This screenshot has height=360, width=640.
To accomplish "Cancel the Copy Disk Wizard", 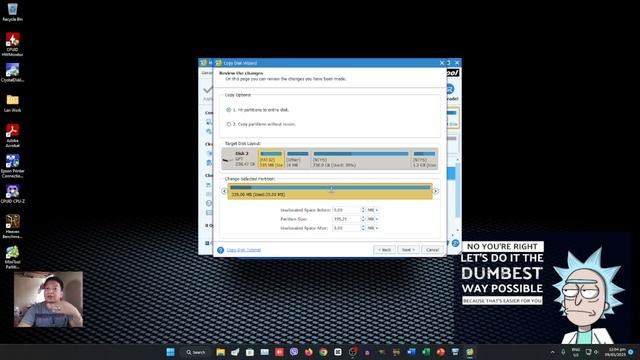I will (432, 249).
